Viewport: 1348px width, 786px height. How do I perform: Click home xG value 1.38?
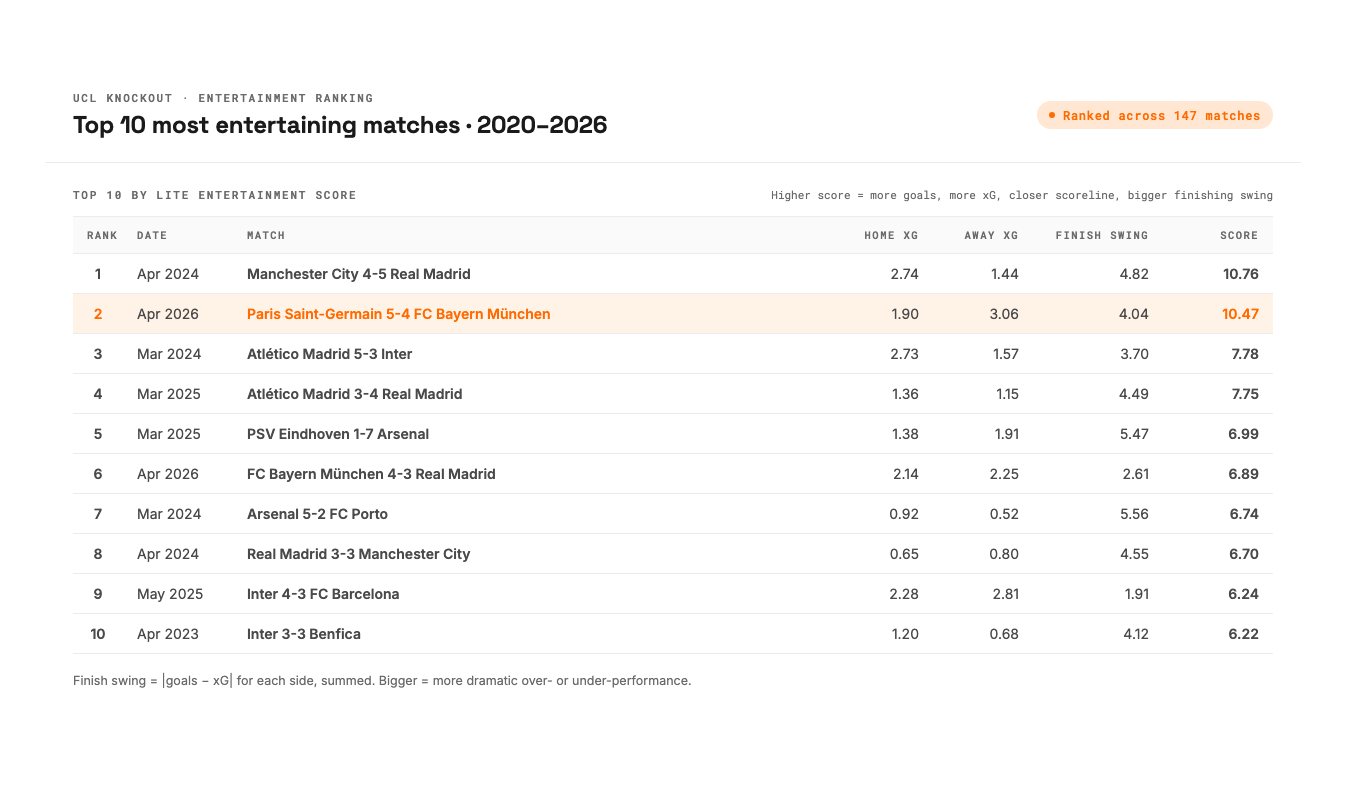click(906, 434)
